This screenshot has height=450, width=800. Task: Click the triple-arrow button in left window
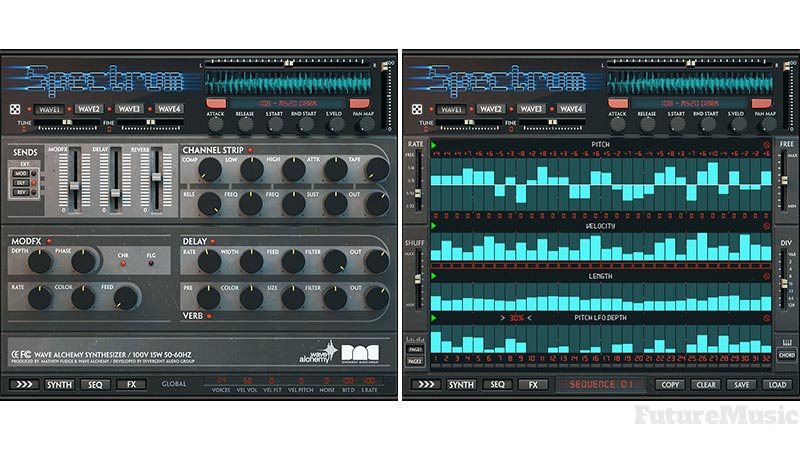[24, 384]
